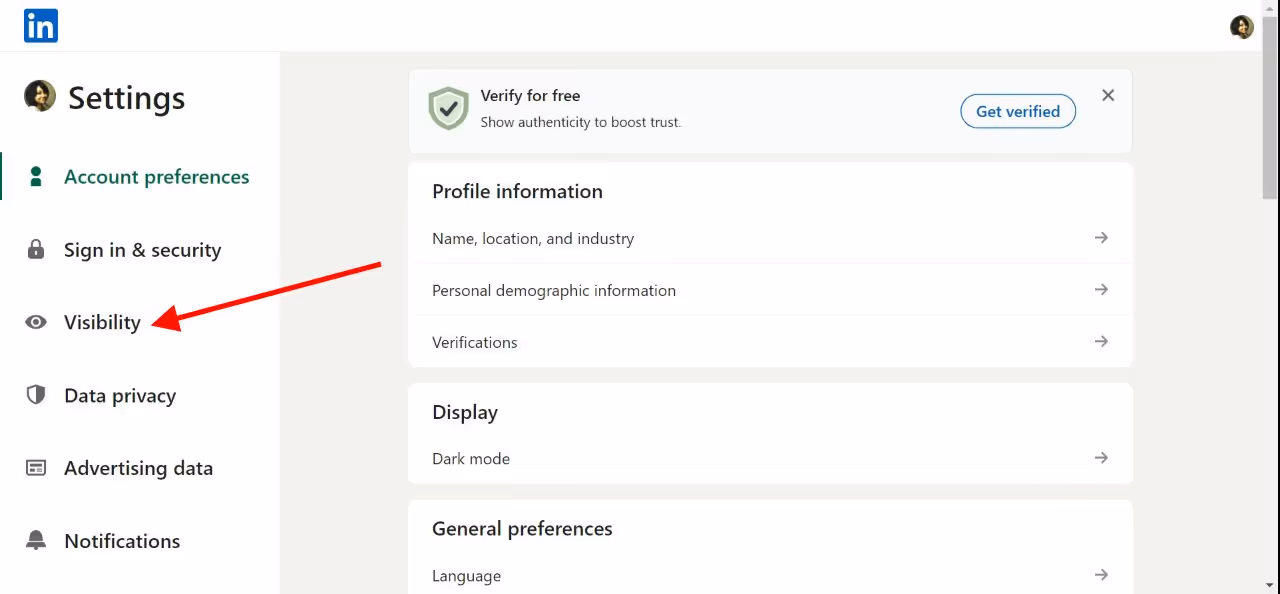This screenshot has height=594, width=1280.
Task: Dismiss the Verify for free banner
Action: pos(1108,95)
